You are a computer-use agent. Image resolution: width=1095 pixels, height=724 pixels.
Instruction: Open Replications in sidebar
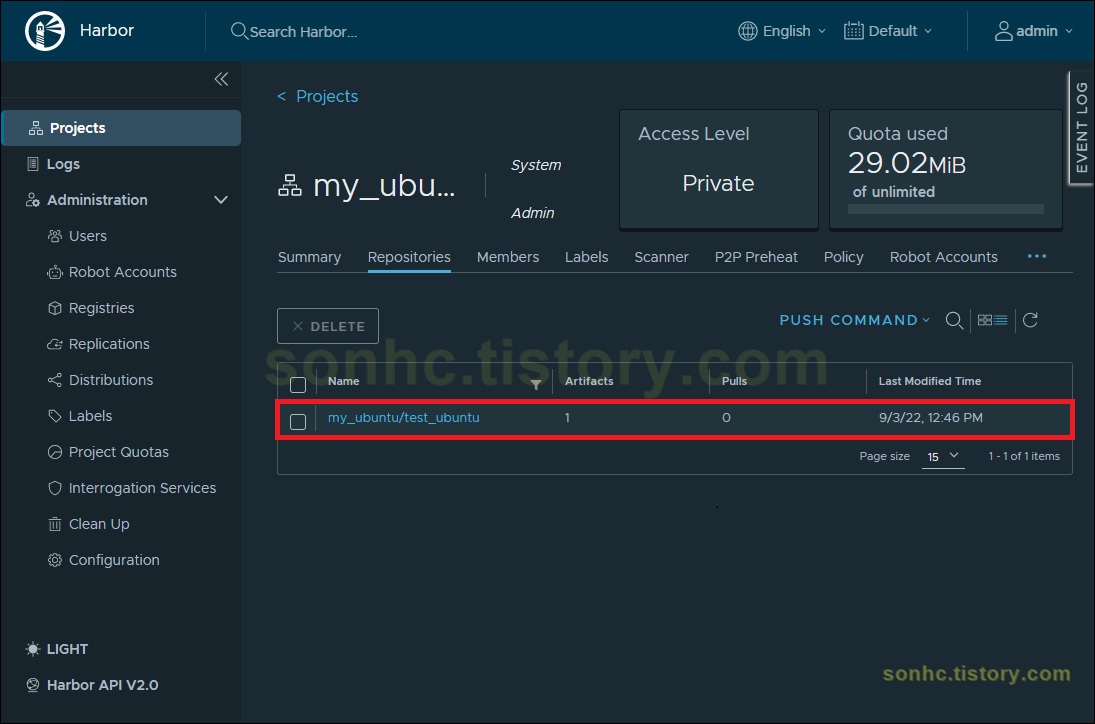point(109,344)
